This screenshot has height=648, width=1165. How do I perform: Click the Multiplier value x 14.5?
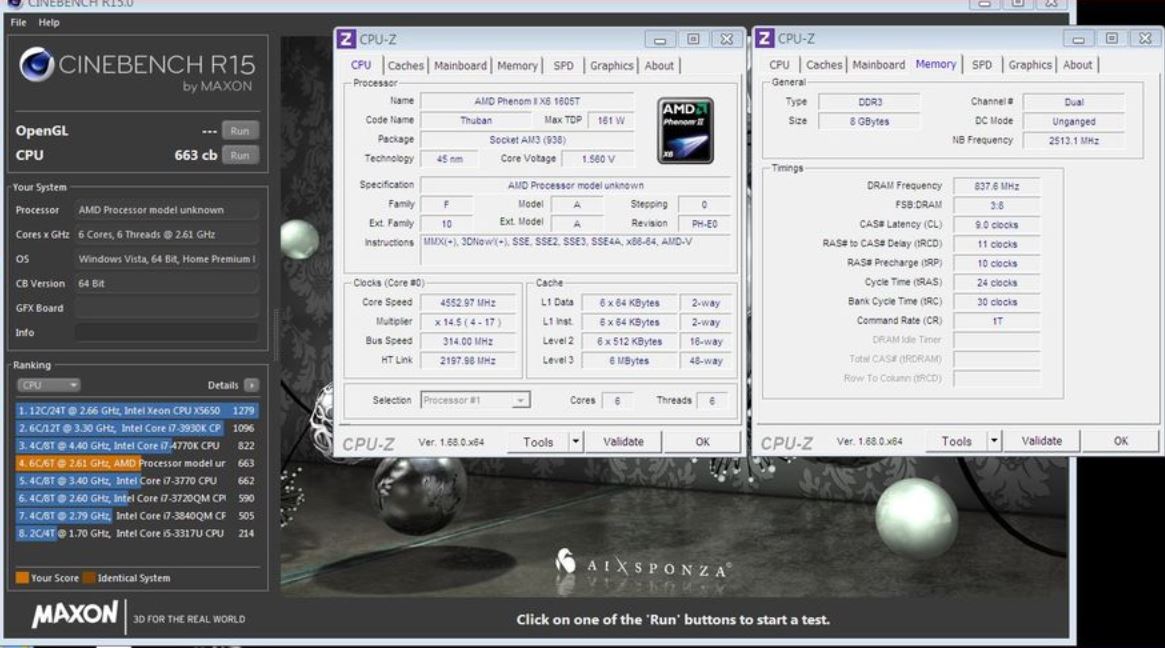pos(467,322)
